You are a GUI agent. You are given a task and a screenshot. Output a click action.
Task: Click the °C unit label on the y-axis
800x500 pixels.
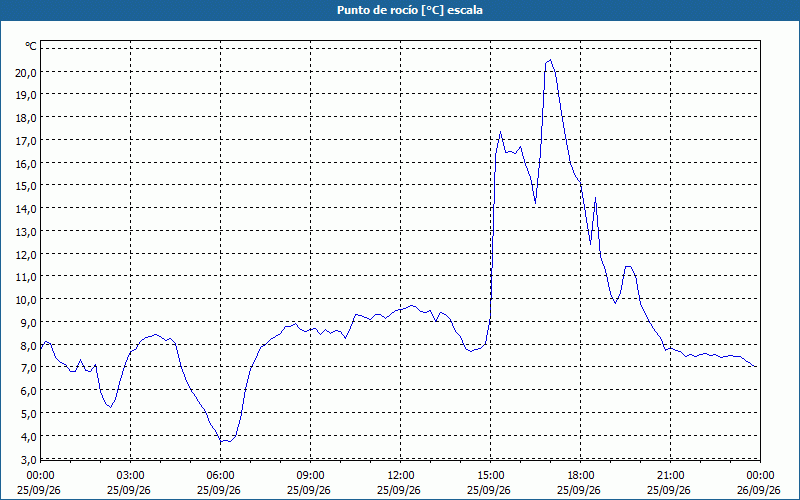point(31,46)
